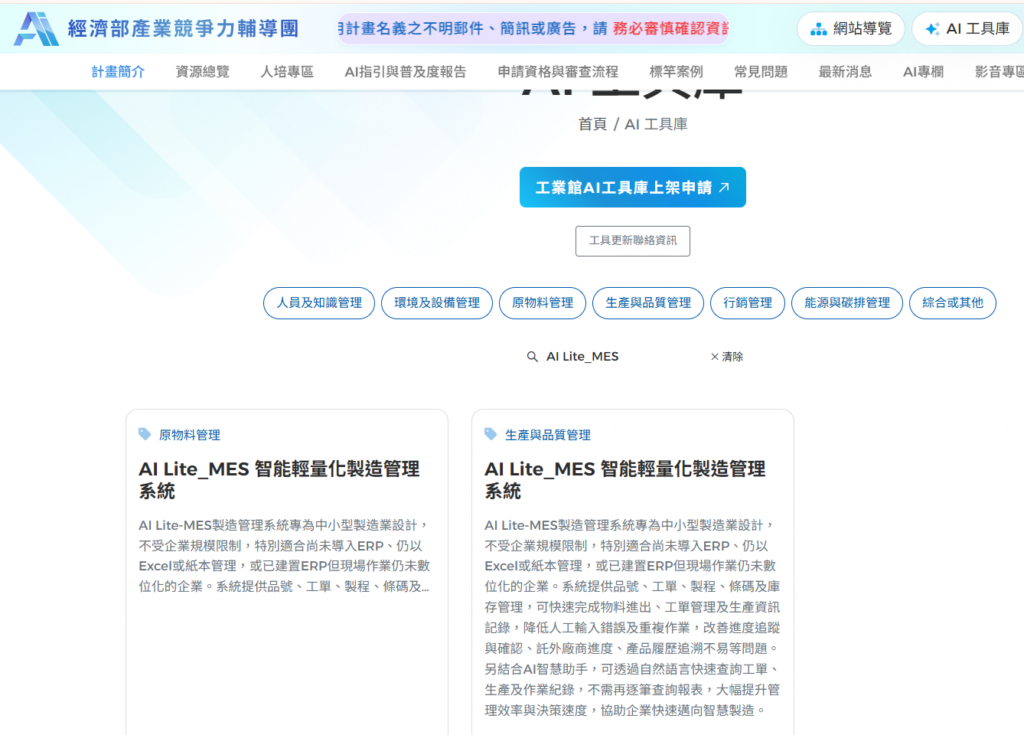Click 工業館AI工具庫上架申請 button
Viewport: 1024px width, 735px height.
click(x=633, y=188)
